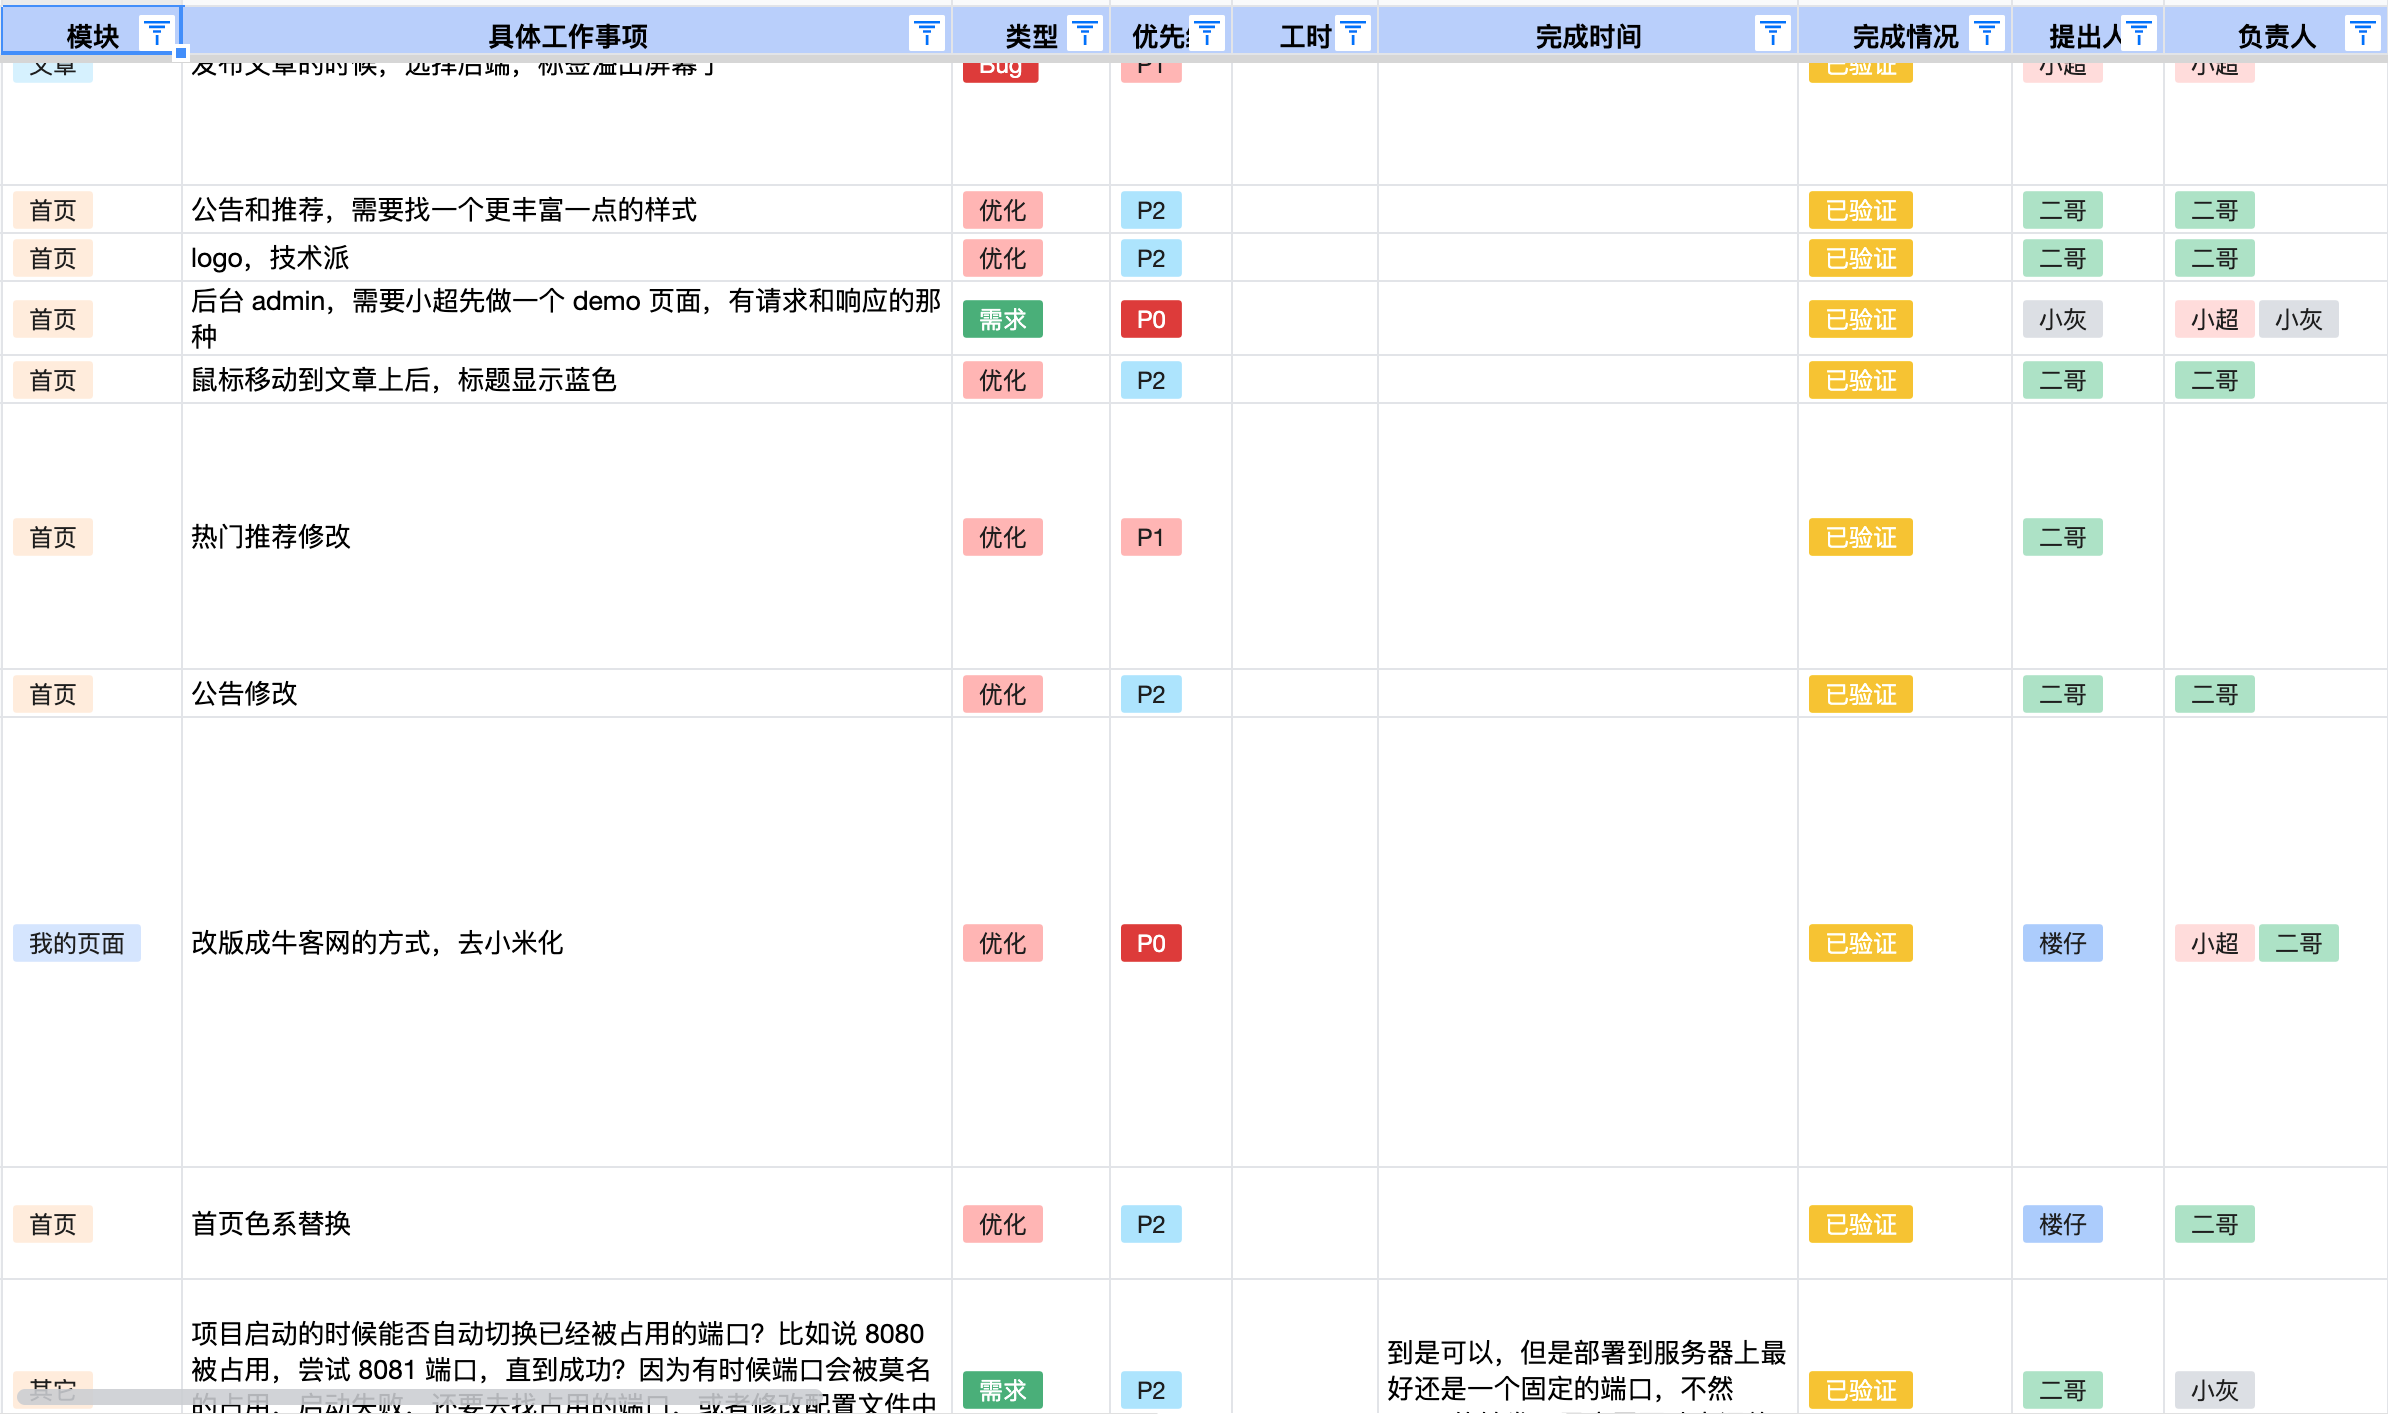Click the 完成情况 filter icon

click(1986, 35)
